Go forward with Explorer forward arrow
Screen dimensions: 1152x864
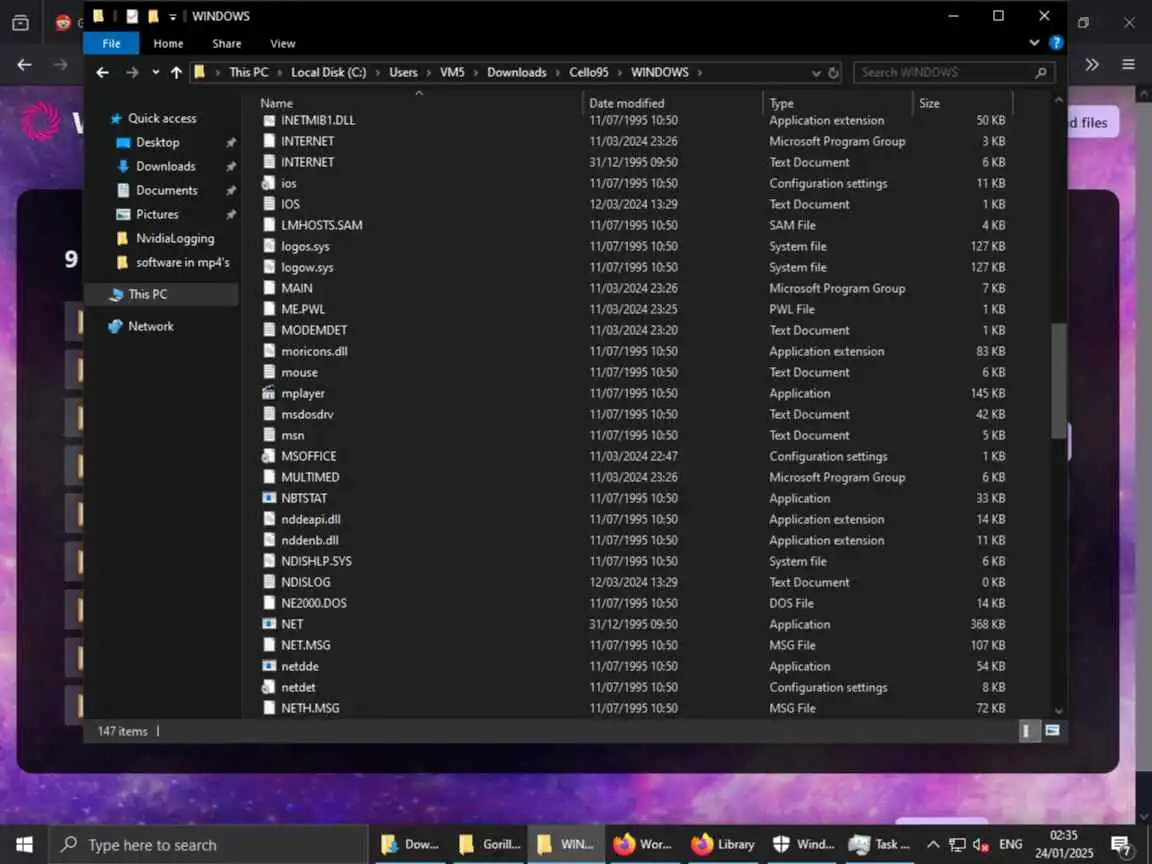click(x=132, y=72)
